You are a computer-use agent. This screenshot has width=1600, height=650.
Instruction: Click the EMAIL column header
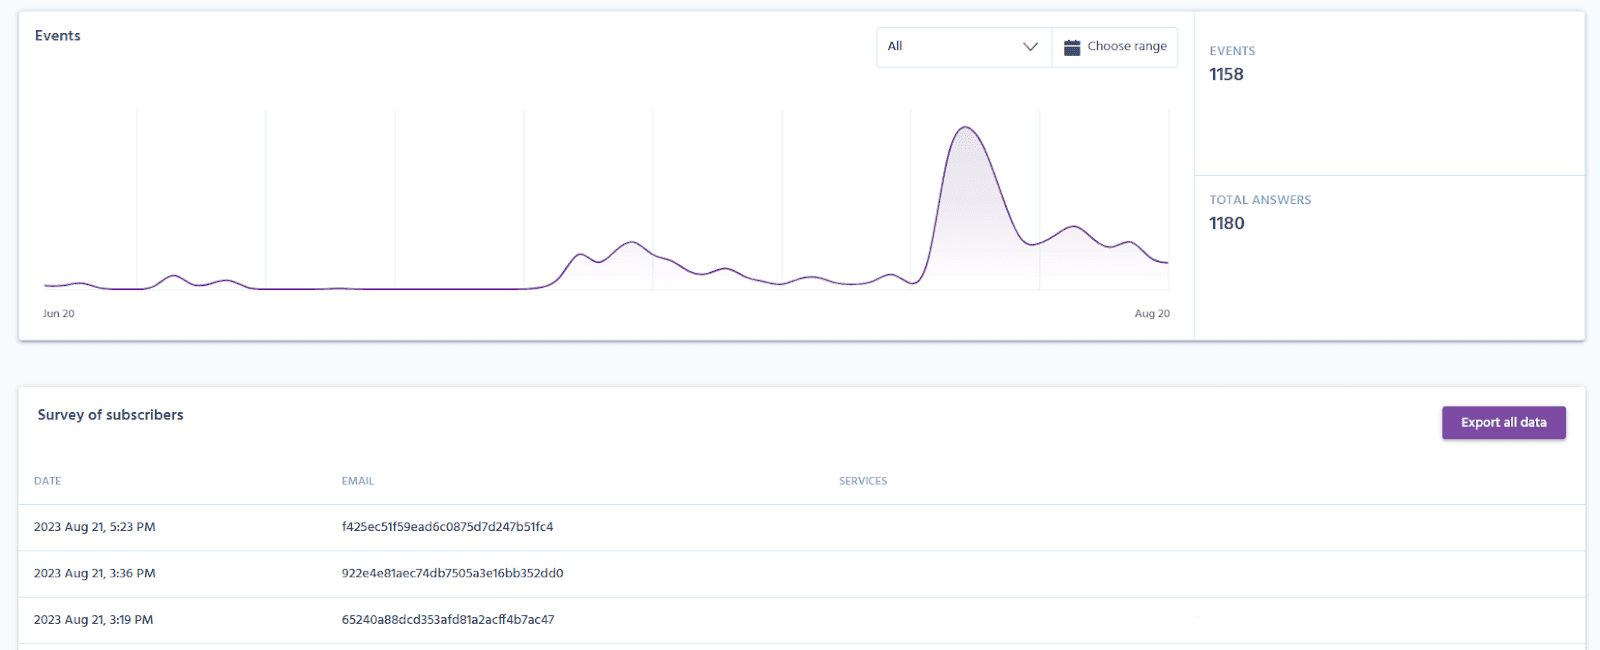pyautogui.click(x=357, y=481)
